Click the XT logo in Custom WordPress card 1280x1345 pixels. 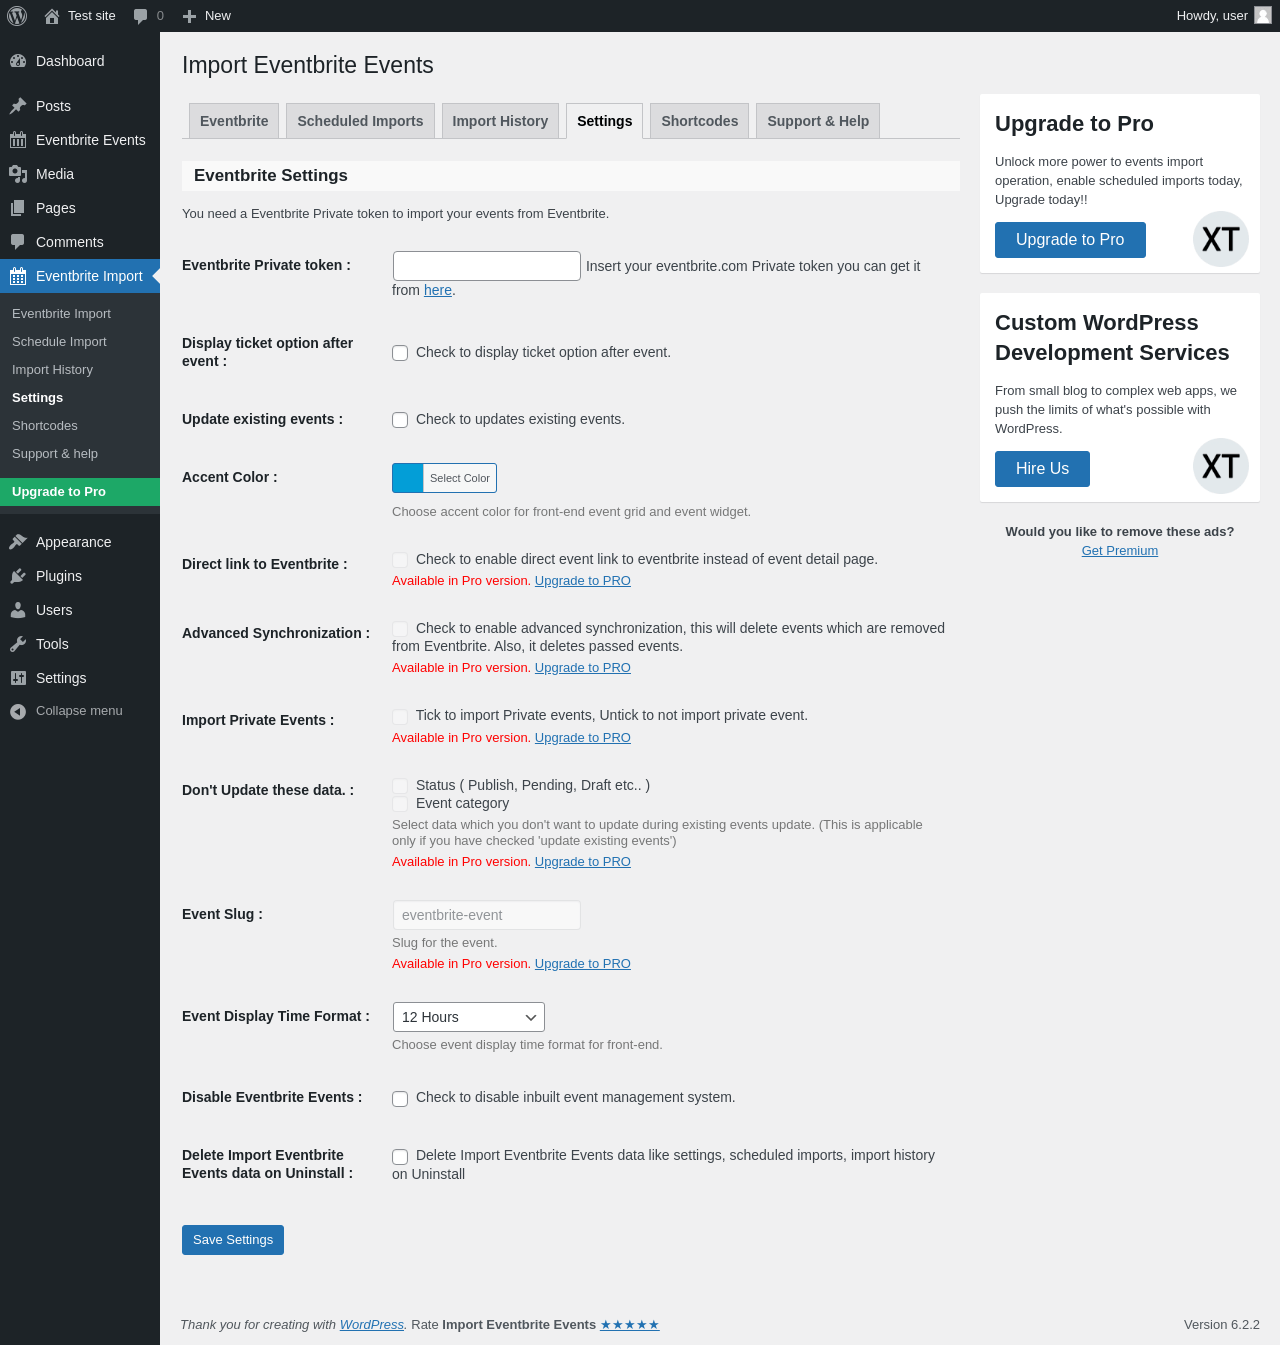pos(1221,466)
